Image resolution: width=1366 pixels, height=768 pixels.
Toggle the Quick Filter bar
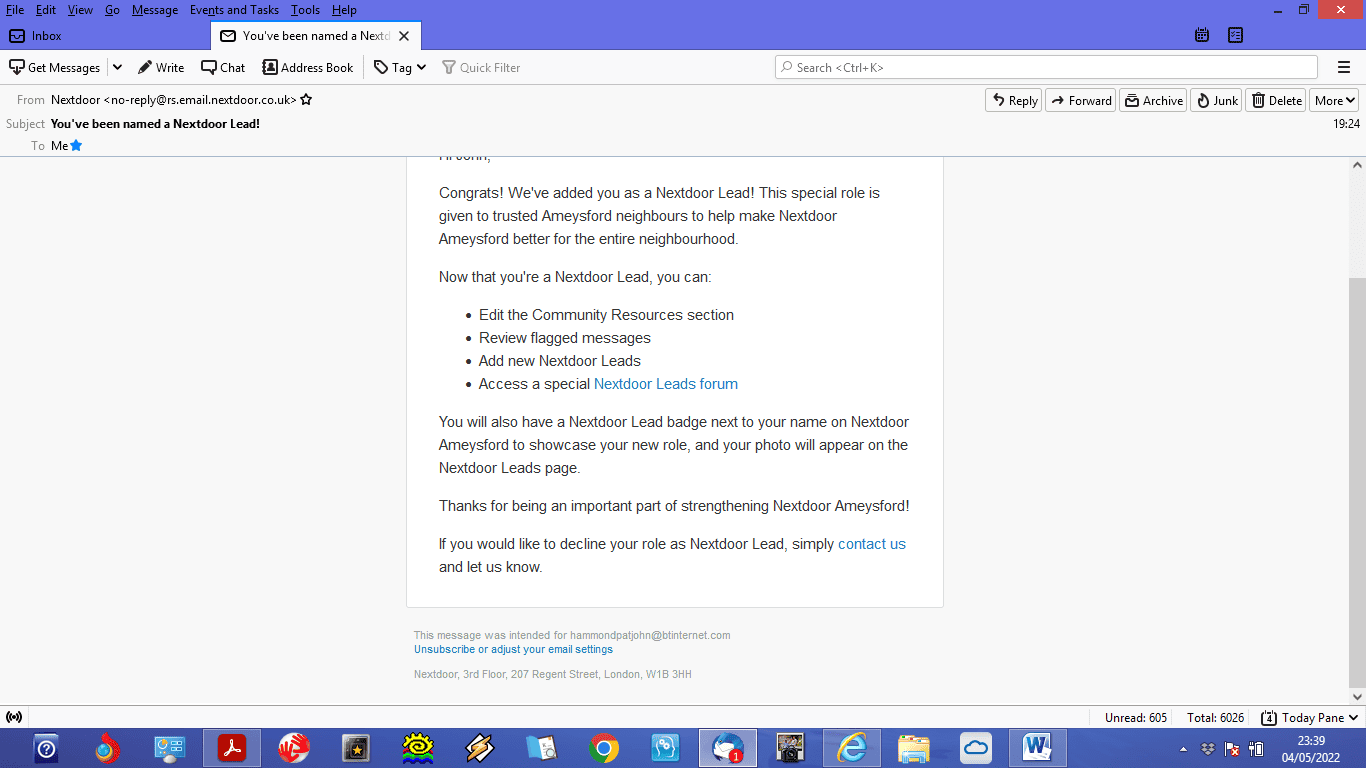481,67
